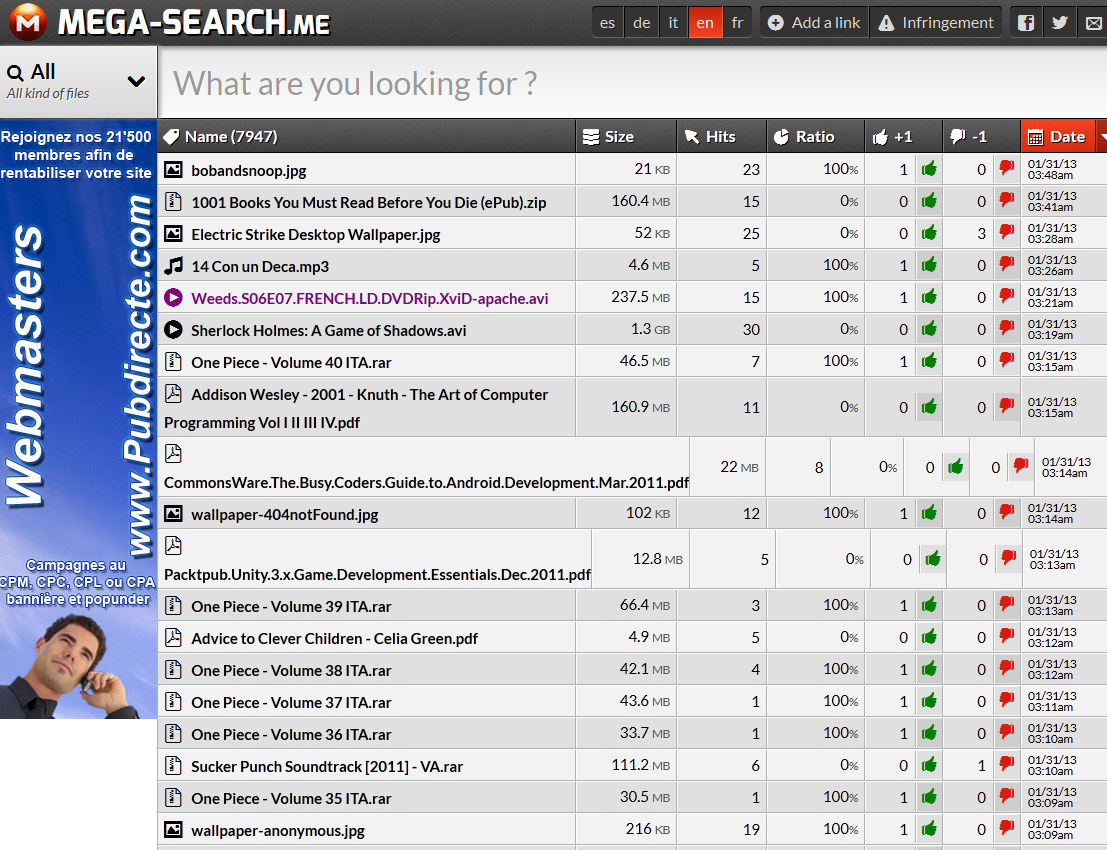This screenshot has width=1107, height=850.
Task: Select the fr language option
Action: (737, 23)
